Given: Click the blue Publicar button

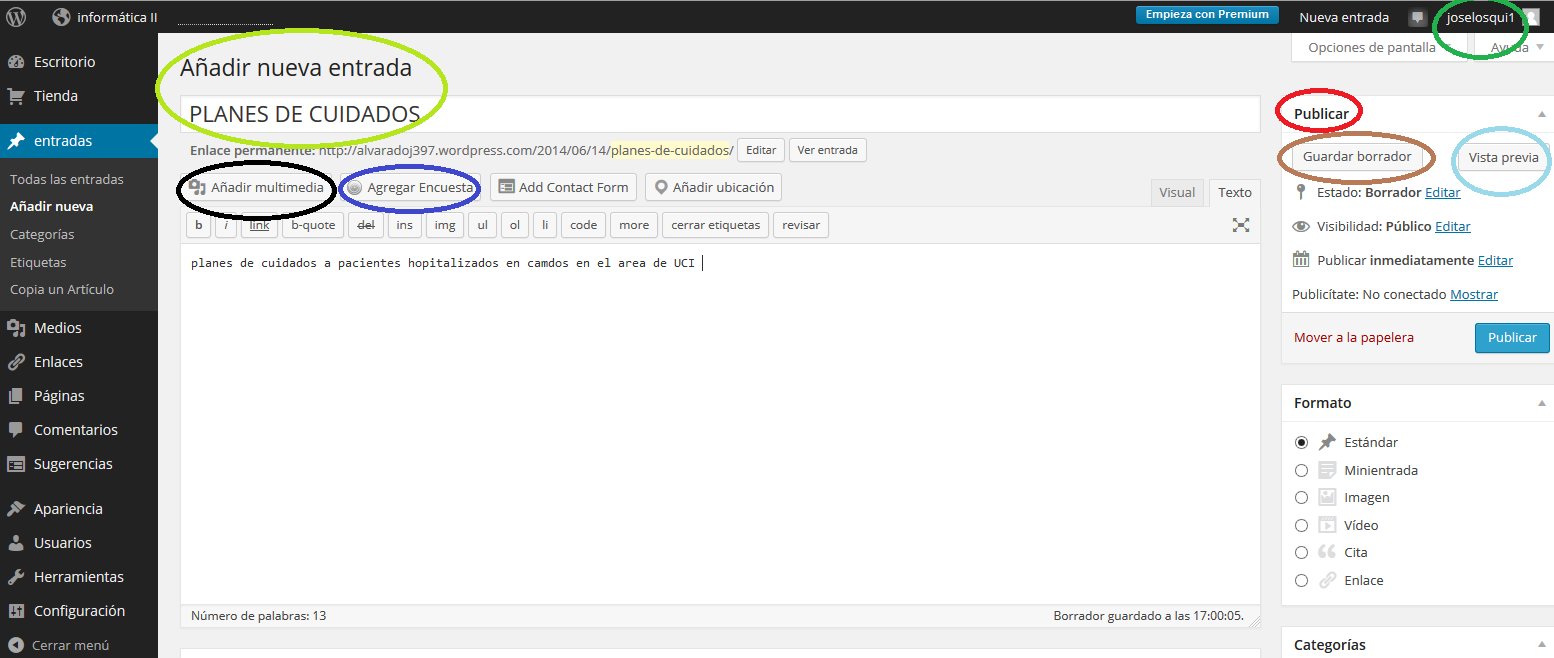Looking at the screenshot, I should pyautogui.click(x=1511, y=337).
